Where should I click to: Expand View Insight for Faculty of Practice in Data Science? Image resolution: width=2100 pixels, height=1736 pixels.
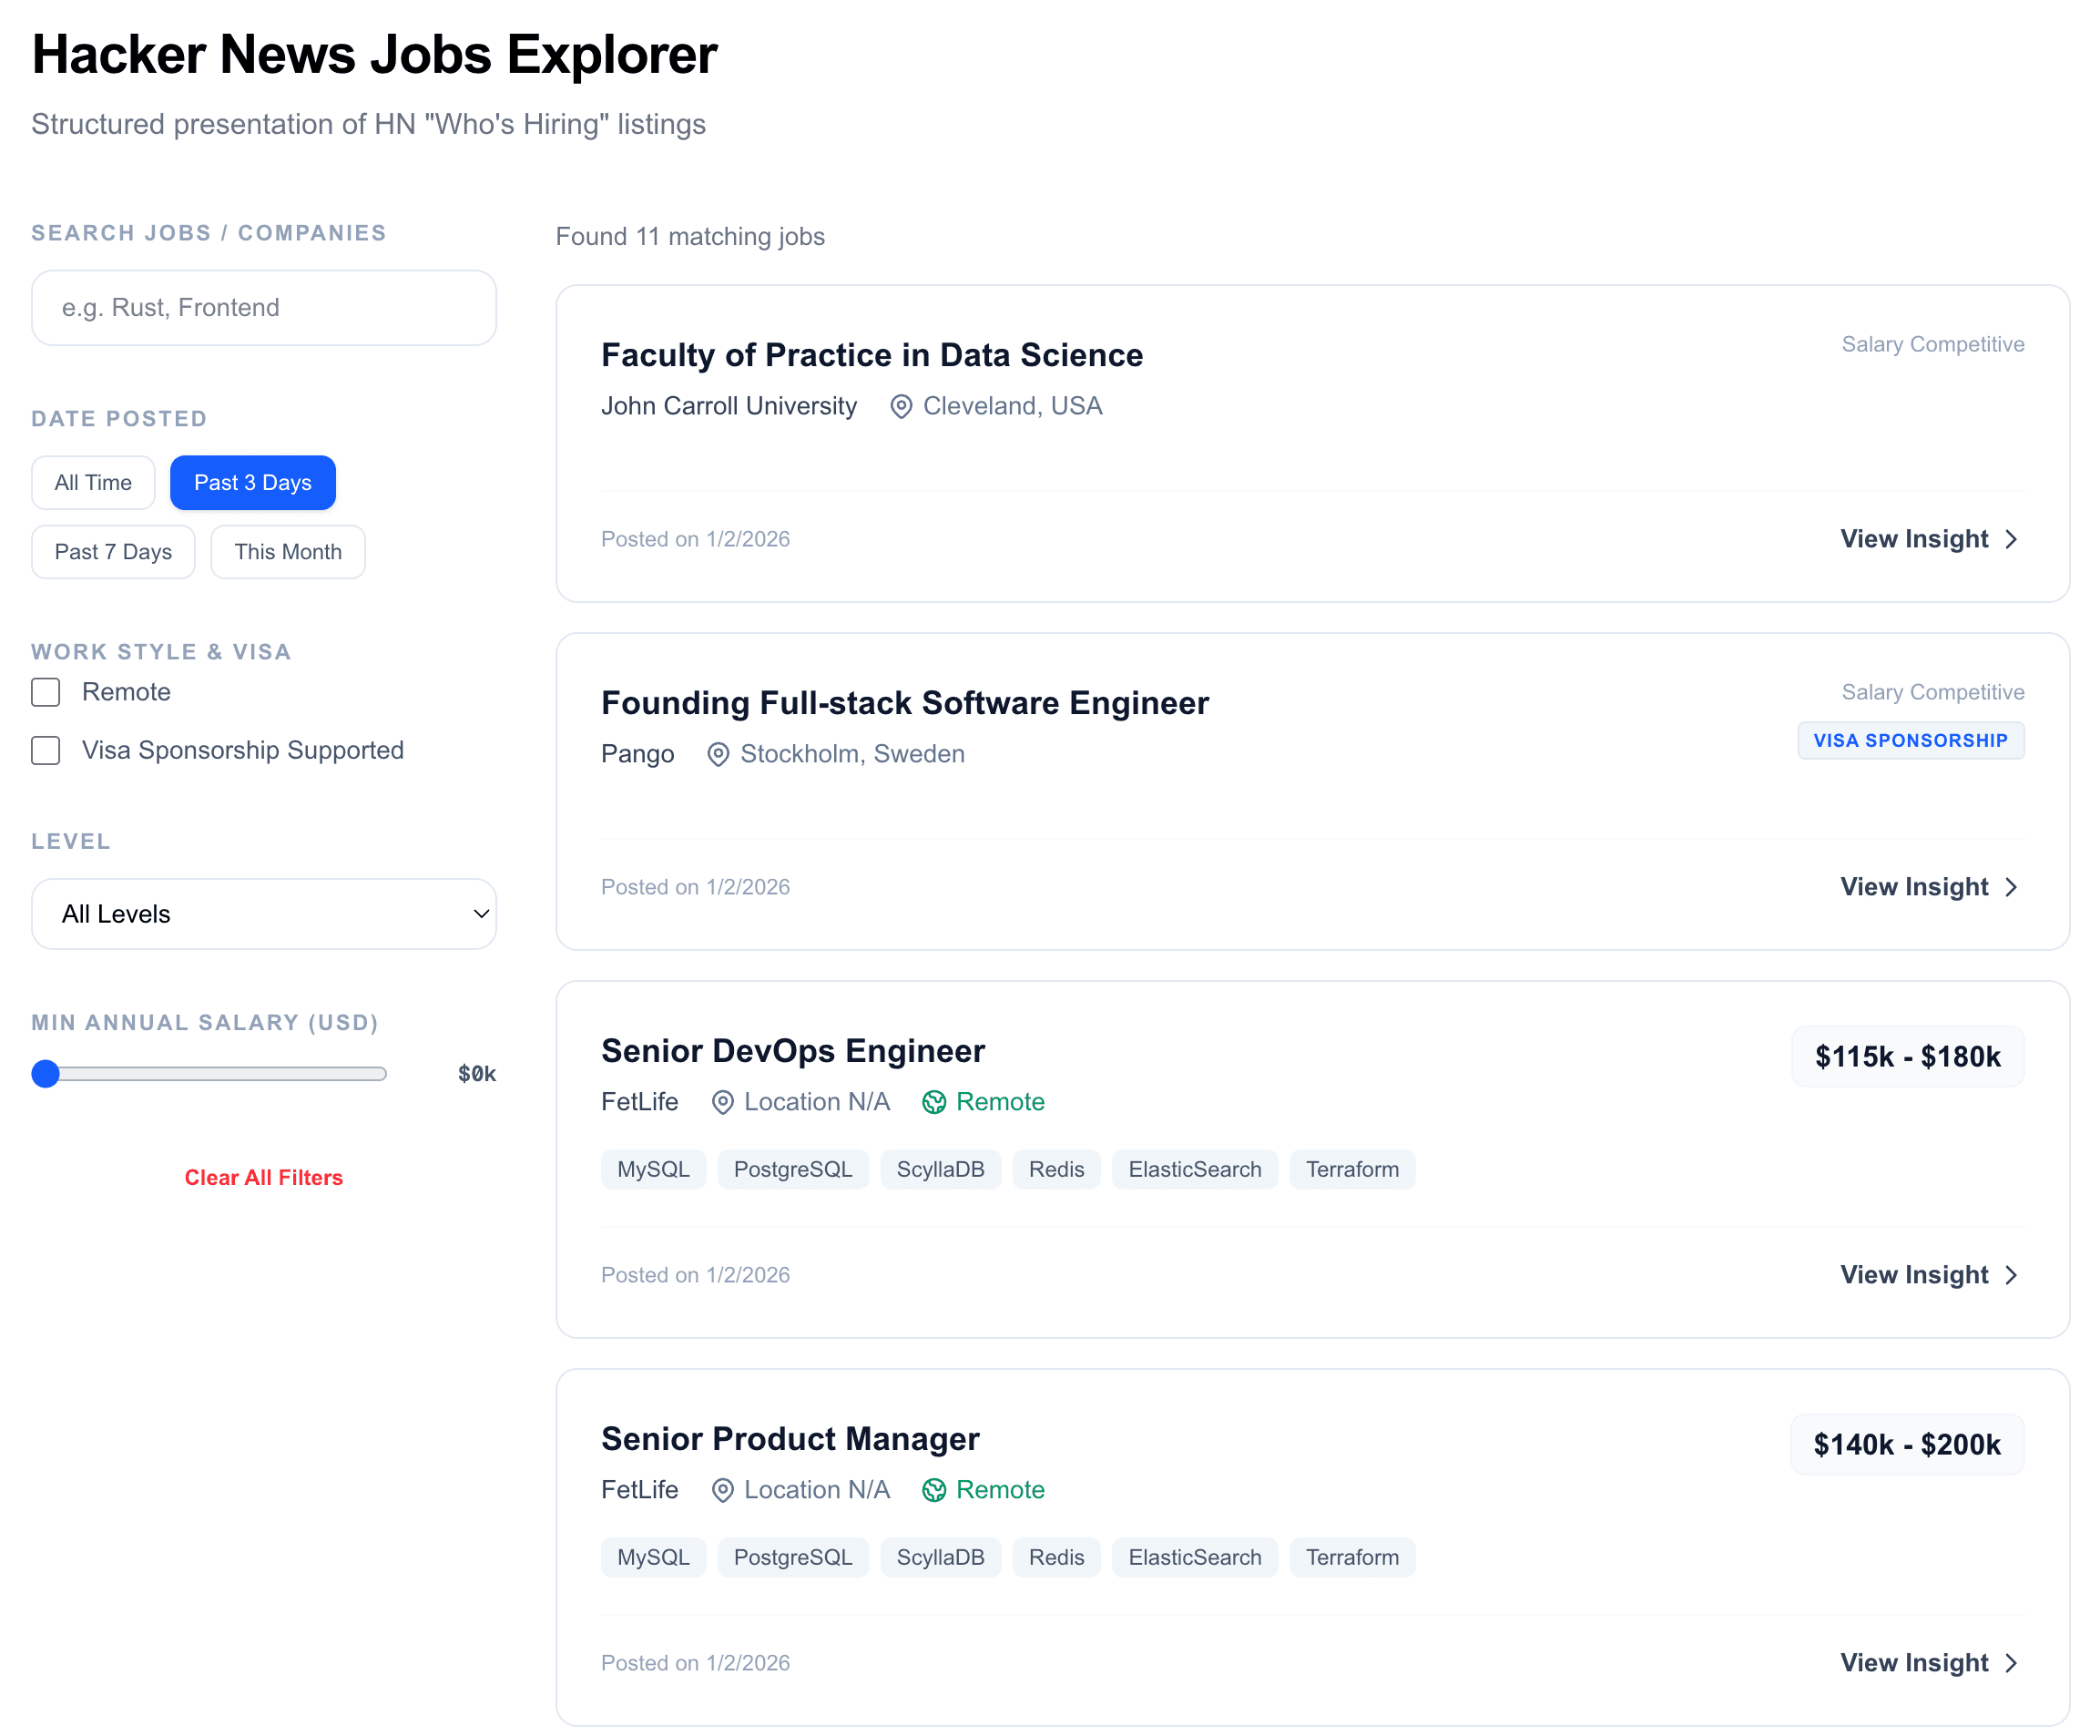pos(1930,539)
